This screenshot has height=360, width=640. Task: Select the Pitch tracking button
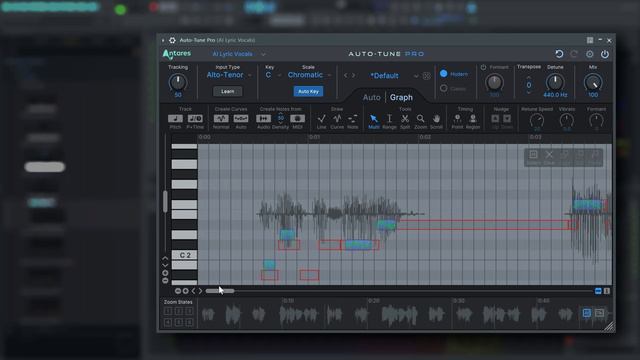(x=175, y=118)
